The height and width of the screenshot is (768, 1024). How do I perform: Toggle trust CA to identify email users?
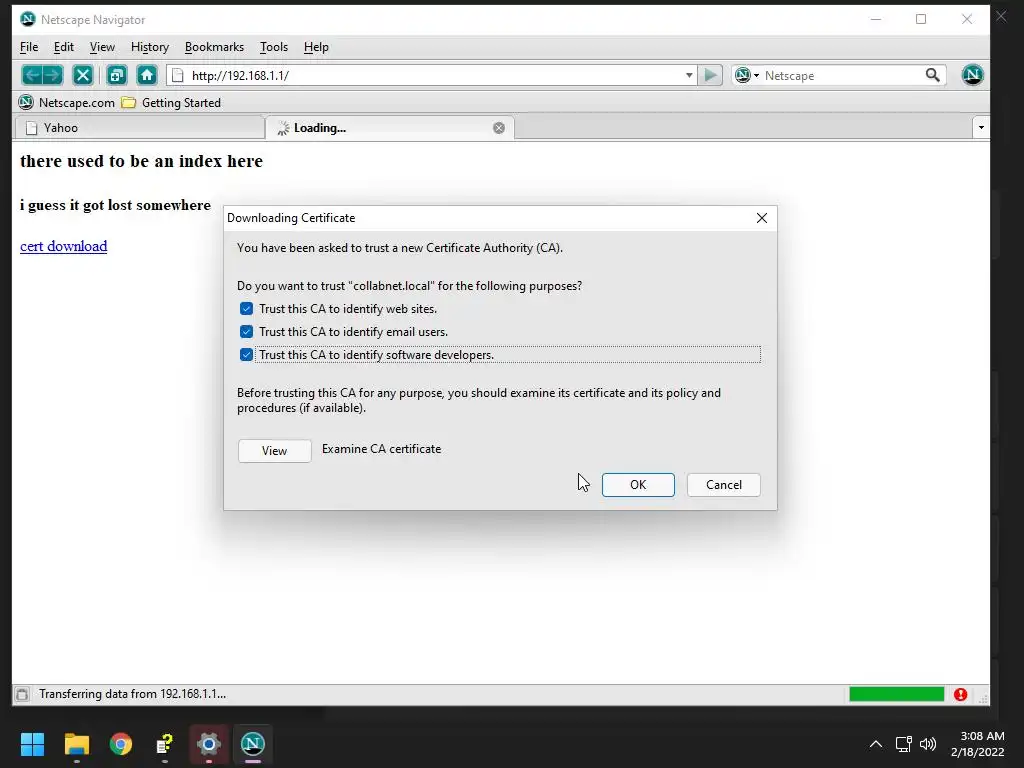point(246,332)
